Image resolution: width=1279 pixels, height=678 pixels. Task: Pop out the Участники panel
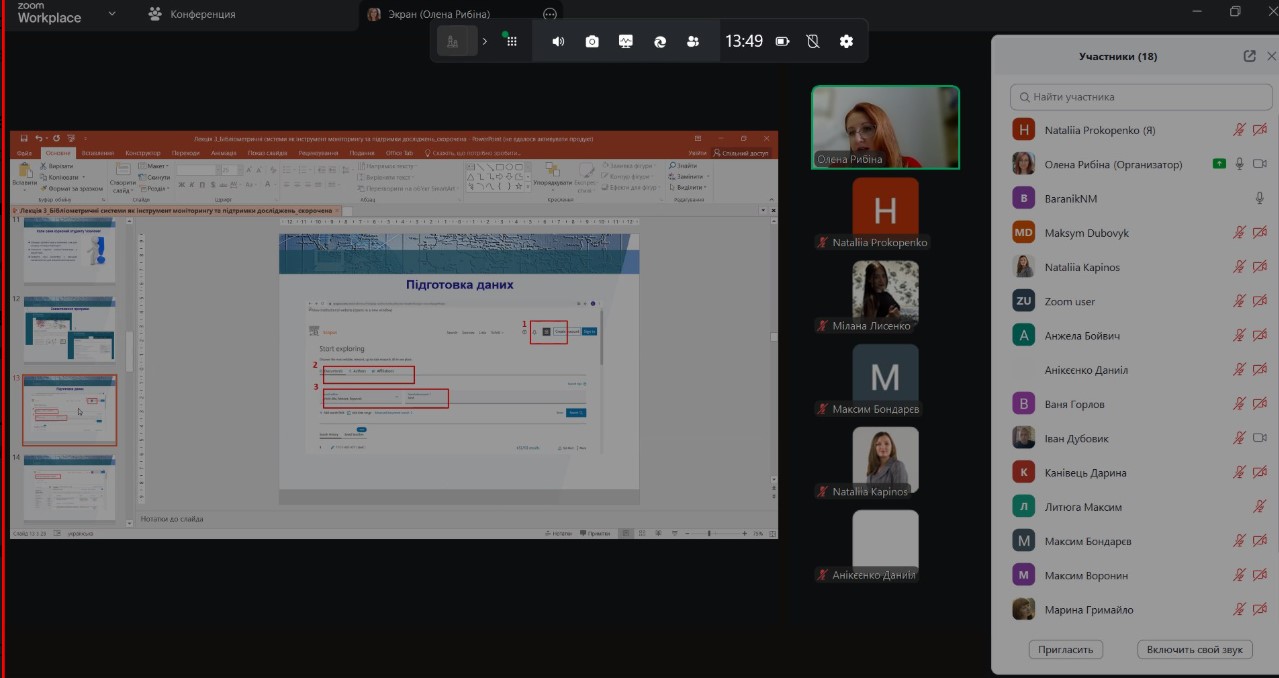1249,56
